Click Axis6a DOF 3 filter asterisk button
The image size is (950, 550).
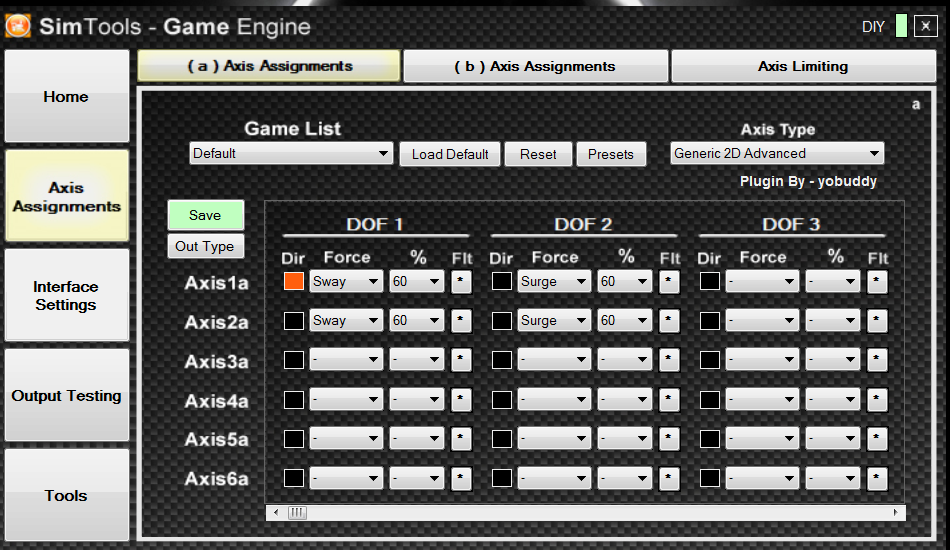pyautogui.click(x=876, y=478)
